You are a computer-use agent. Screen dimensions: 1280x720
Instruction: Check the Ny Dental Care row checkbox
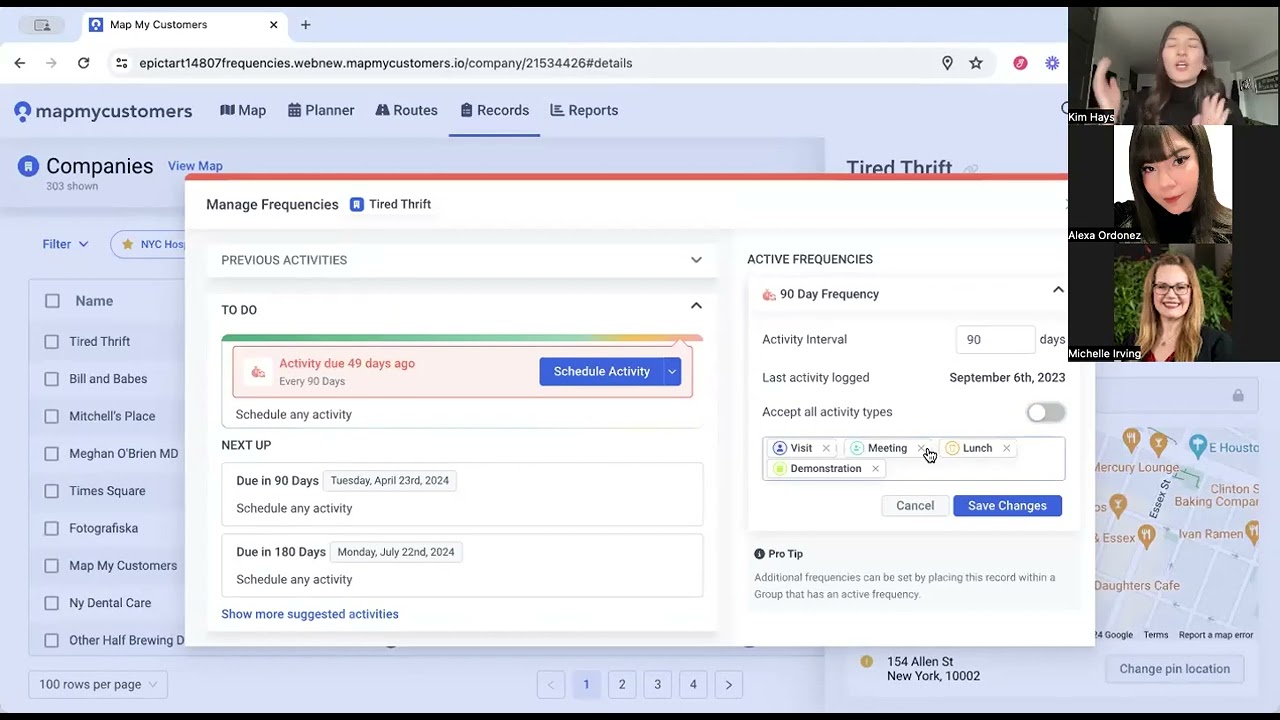coord(51,603)
